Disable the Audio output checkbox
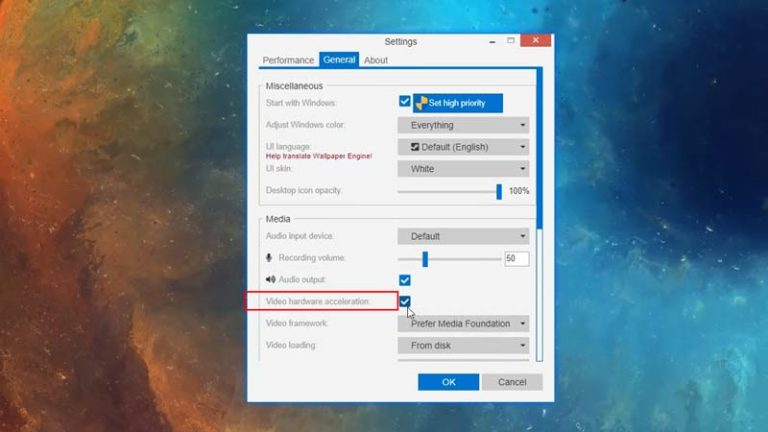The height and width of the screenshot is (432, 768). coord(405,280)
